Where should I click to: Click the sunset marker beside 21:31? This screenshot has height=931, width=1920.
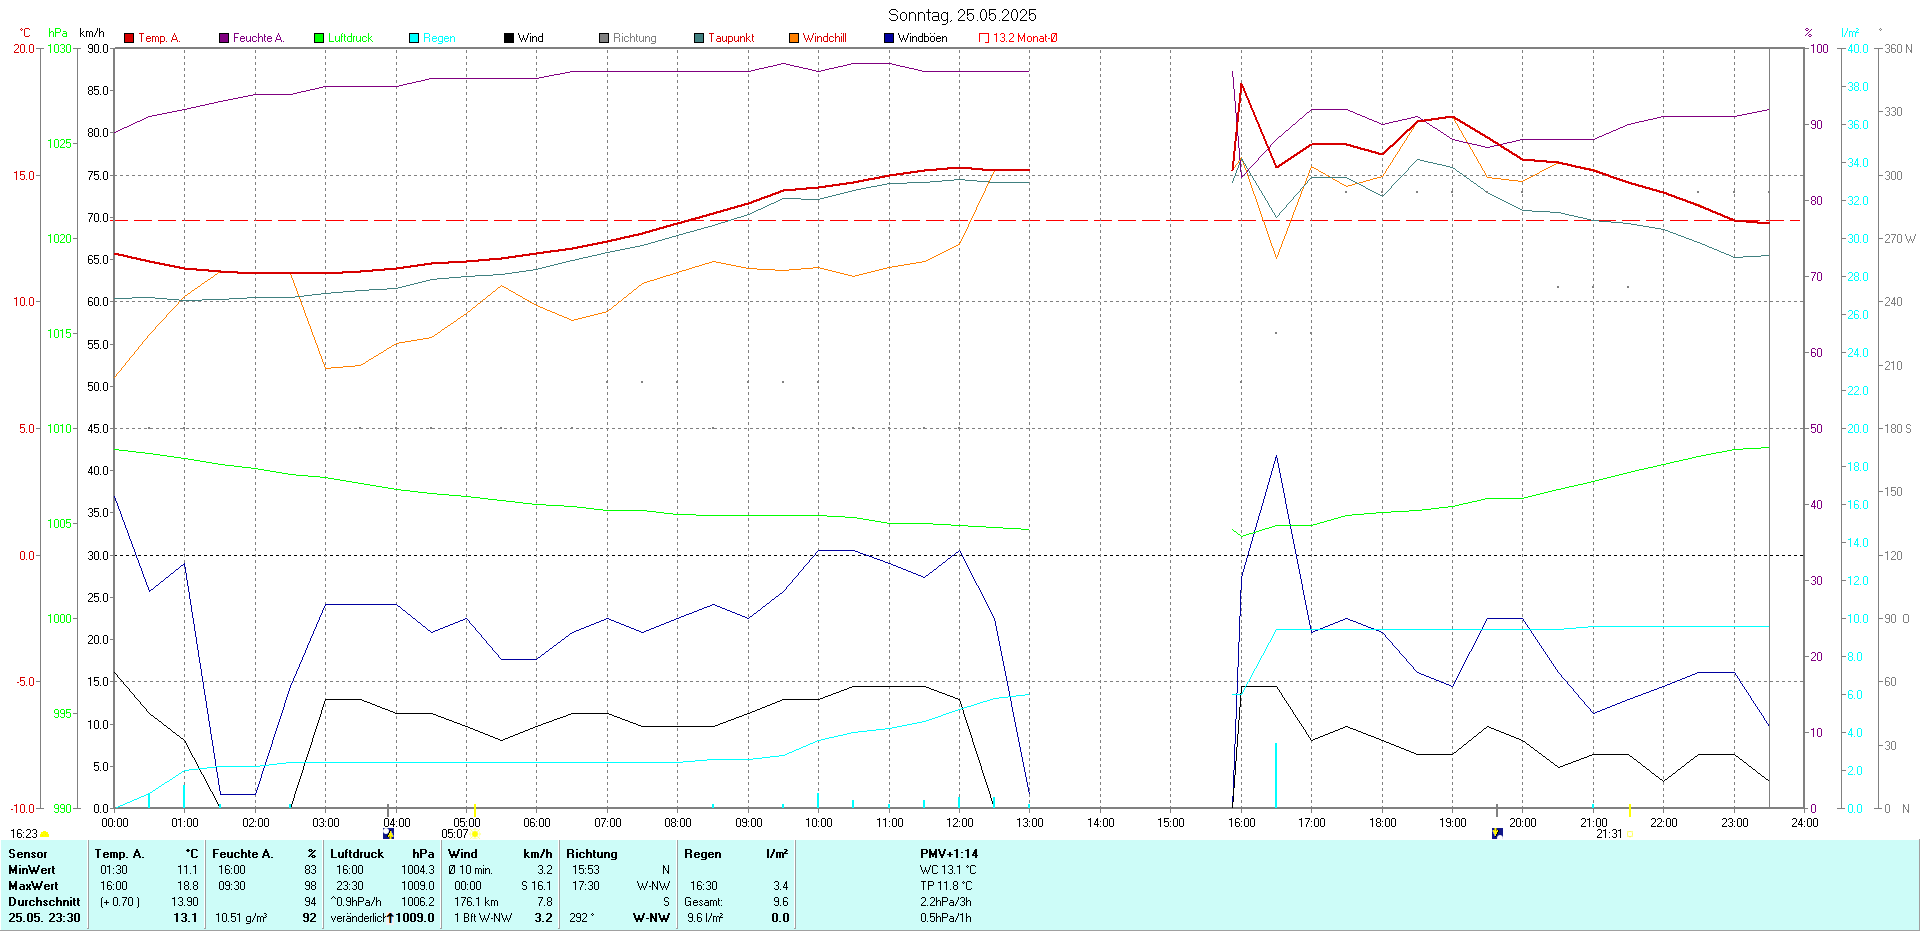tap(1630, 834)
